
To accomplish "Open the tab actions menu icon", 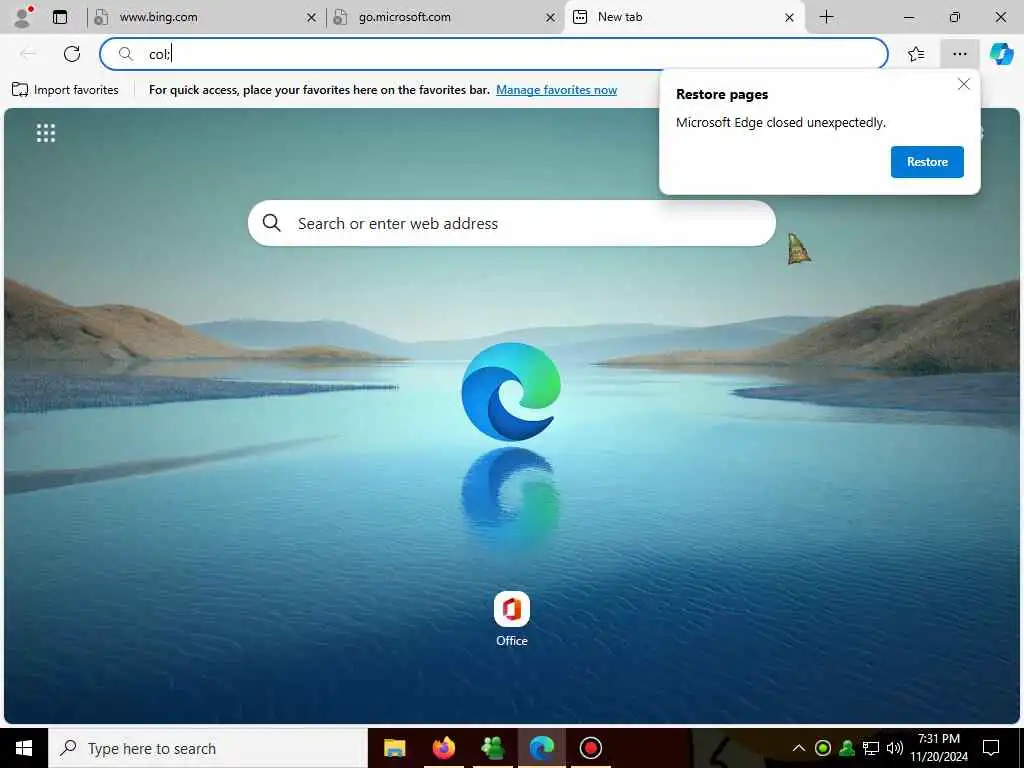I will click(x=60, y=17).
